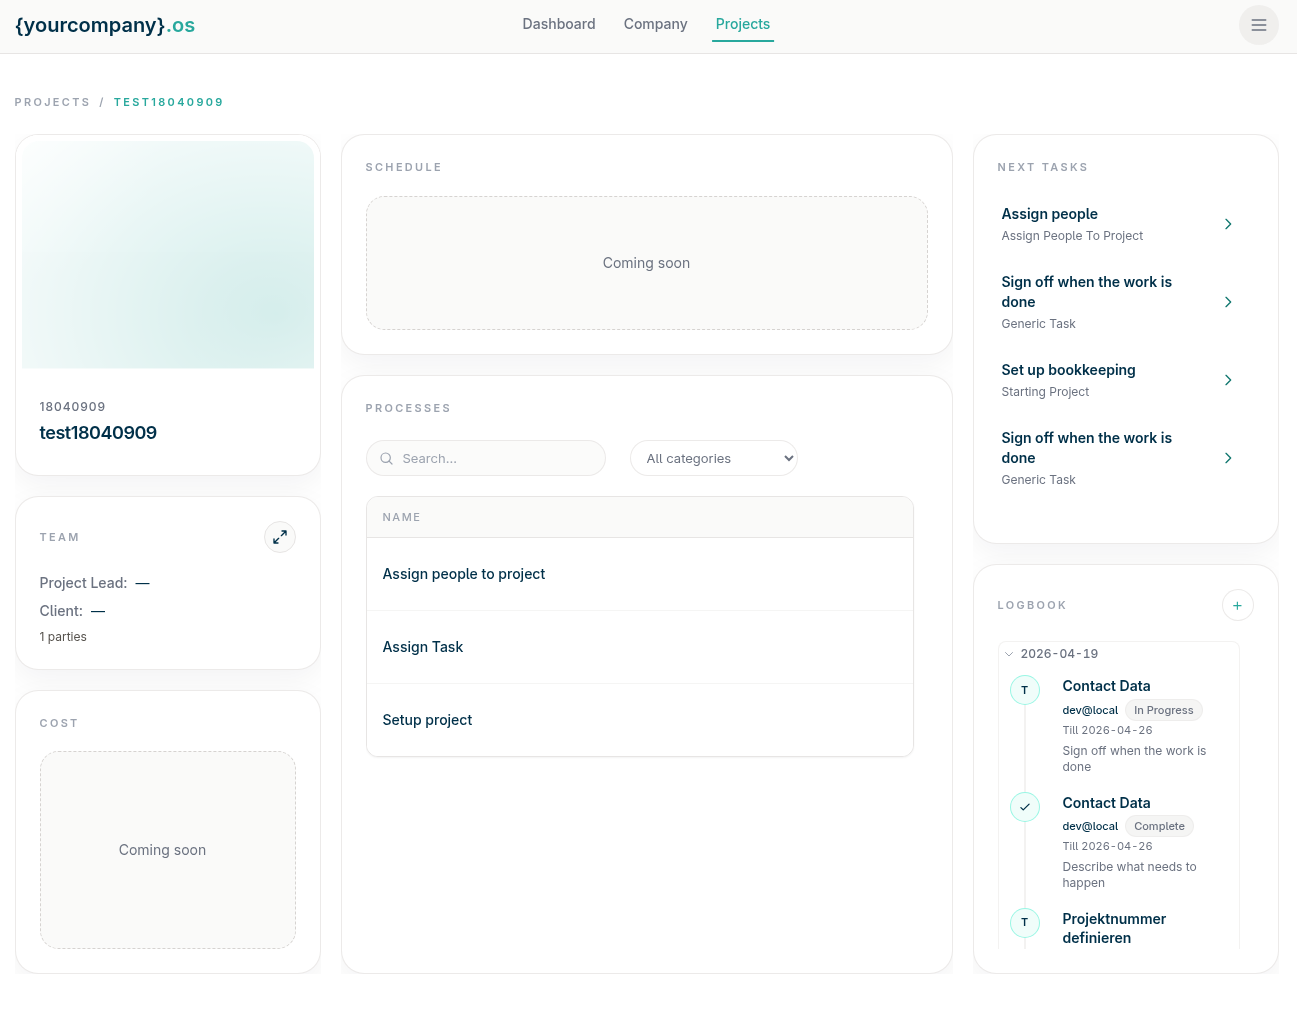1297x1024 pixels.
Task: Click the T avatar beside first Contact Data
Action: coord(1025,690)
